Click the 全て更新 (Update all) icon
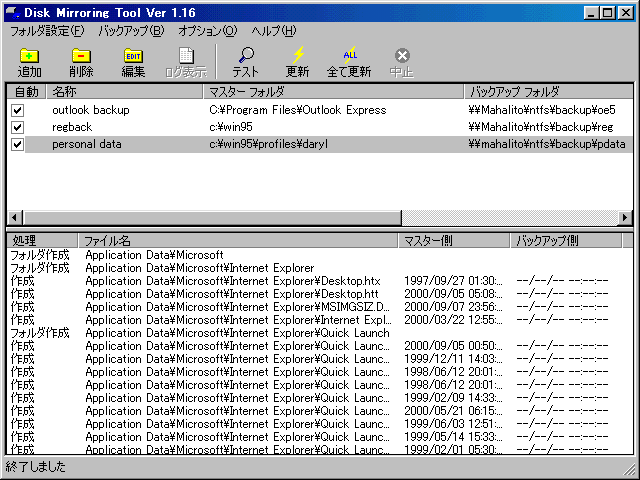Screen dimensions: 640x480 [x=349, y=56]
